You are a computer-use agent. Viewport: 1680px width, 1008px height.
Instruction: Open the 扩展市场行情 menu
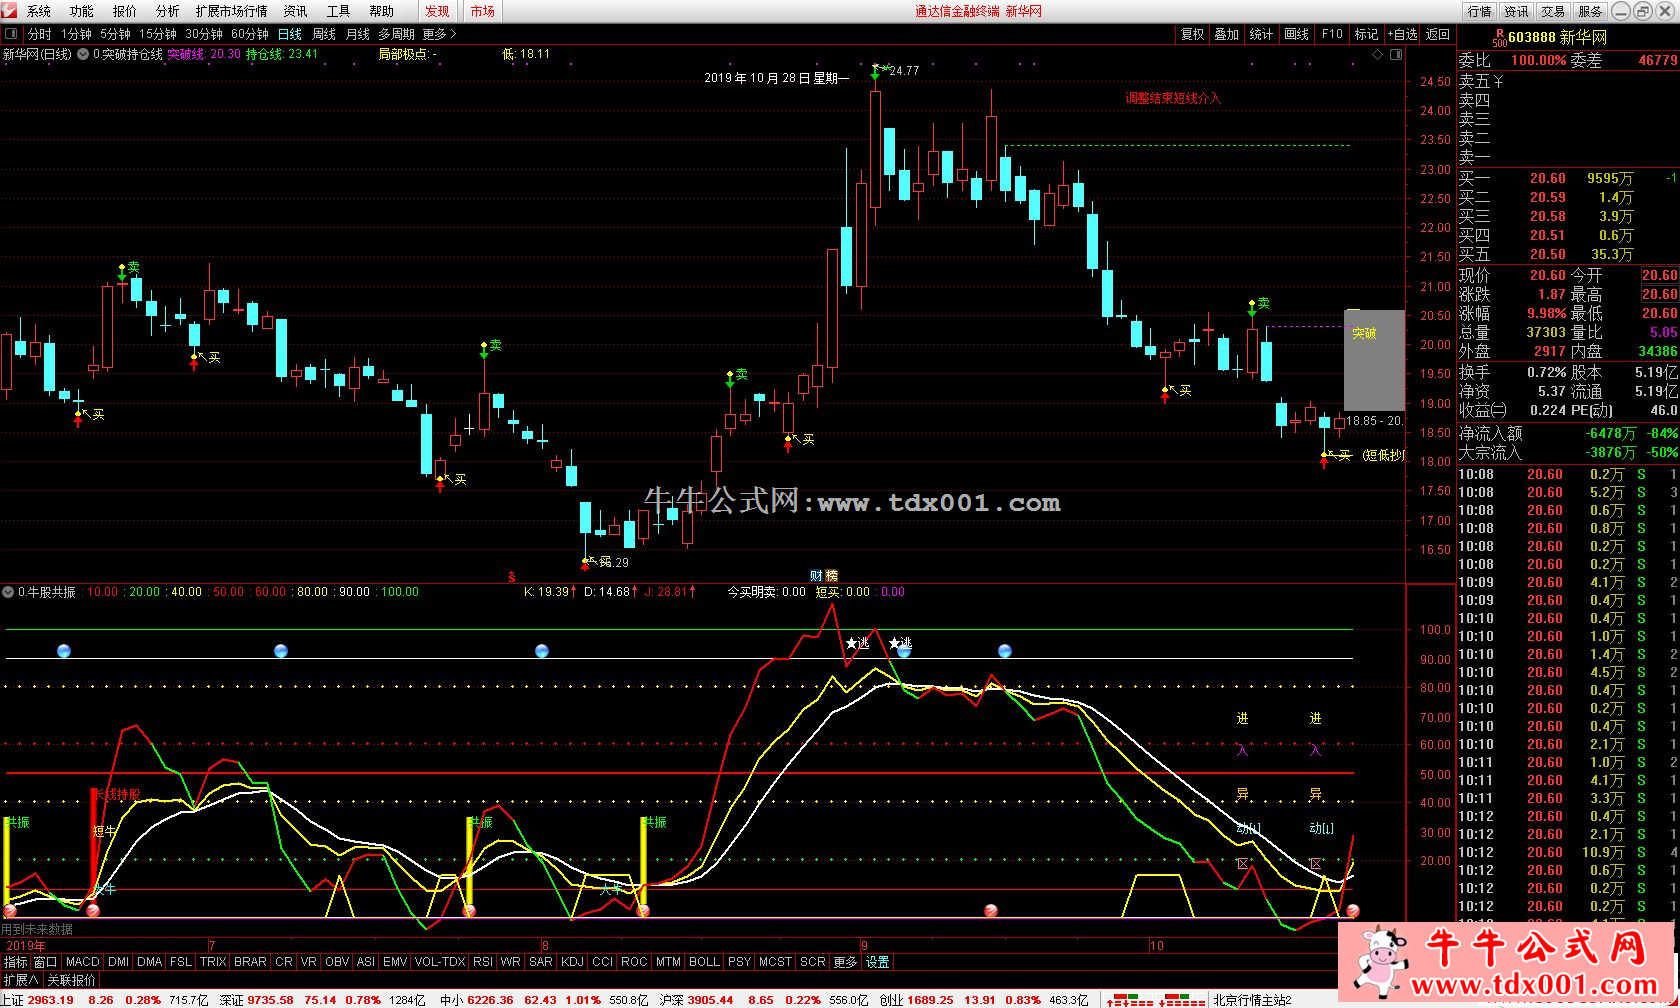pos(232,11)
